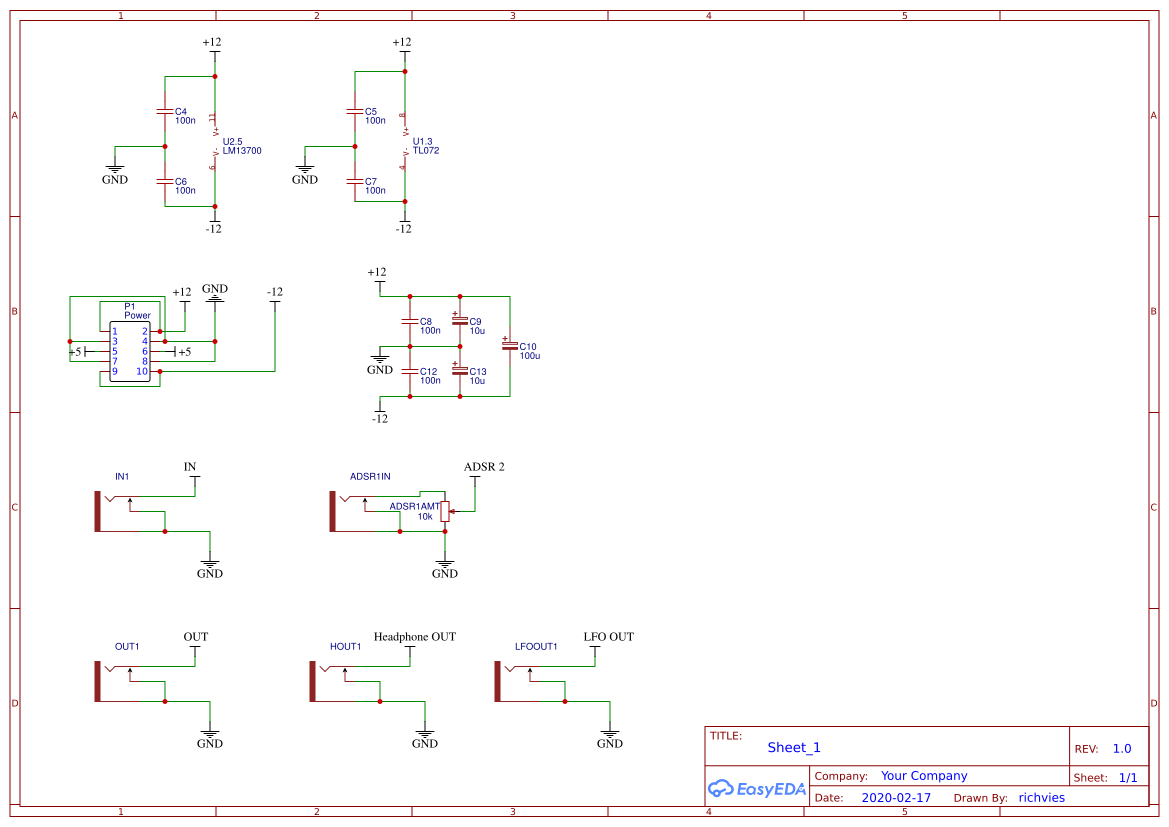Click the Your Company field

tap(924, 775)
